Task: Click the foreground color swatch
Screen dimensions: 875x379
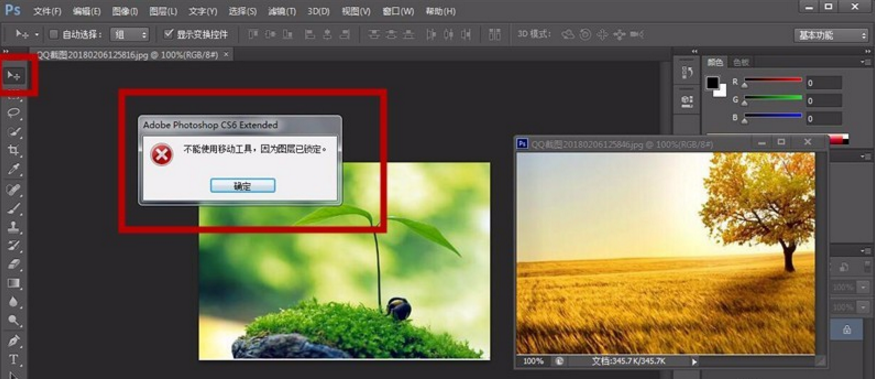Action: tap(713, 83)
